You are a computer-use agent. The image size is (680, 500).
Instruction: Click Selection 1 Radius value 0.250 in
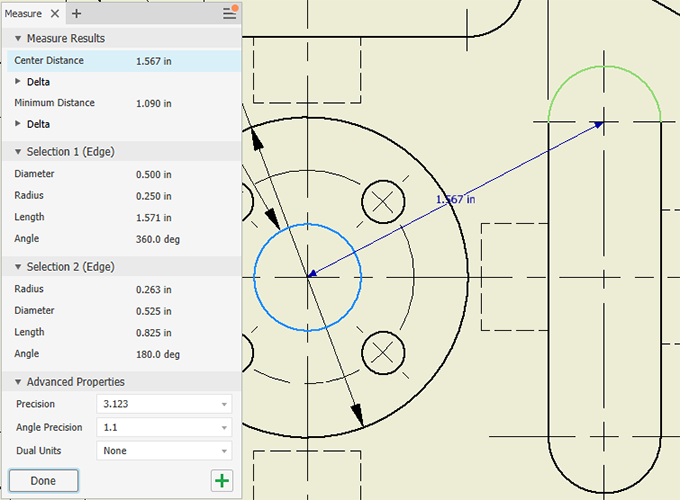pyautogui.click(x=154, y=196)
